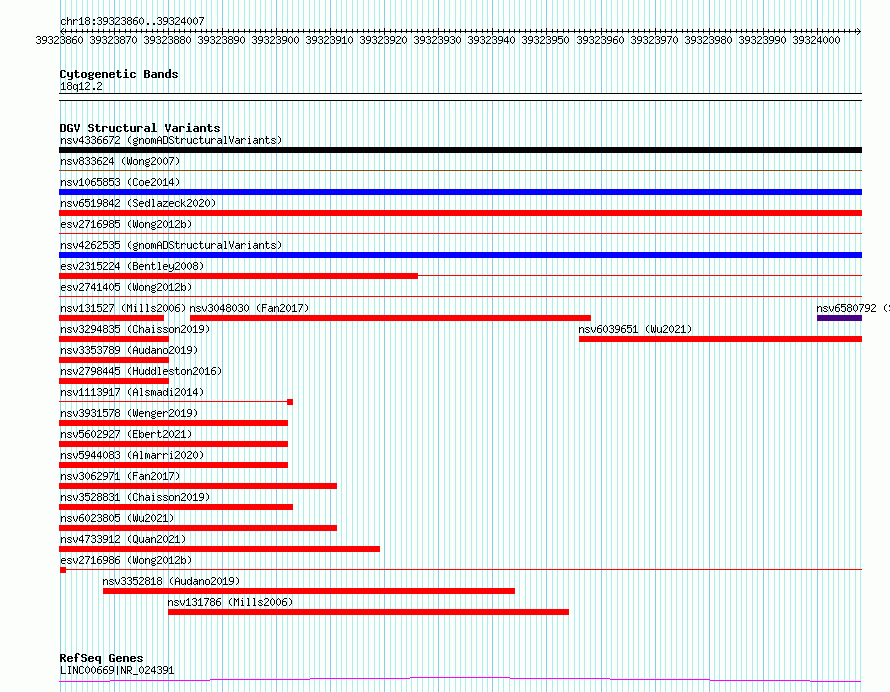Image resolution: width=890 pixels, height=692 pixels.
Task: Click nsv6023805 (Wu2021) label
Action: click(x=117, y=518)
